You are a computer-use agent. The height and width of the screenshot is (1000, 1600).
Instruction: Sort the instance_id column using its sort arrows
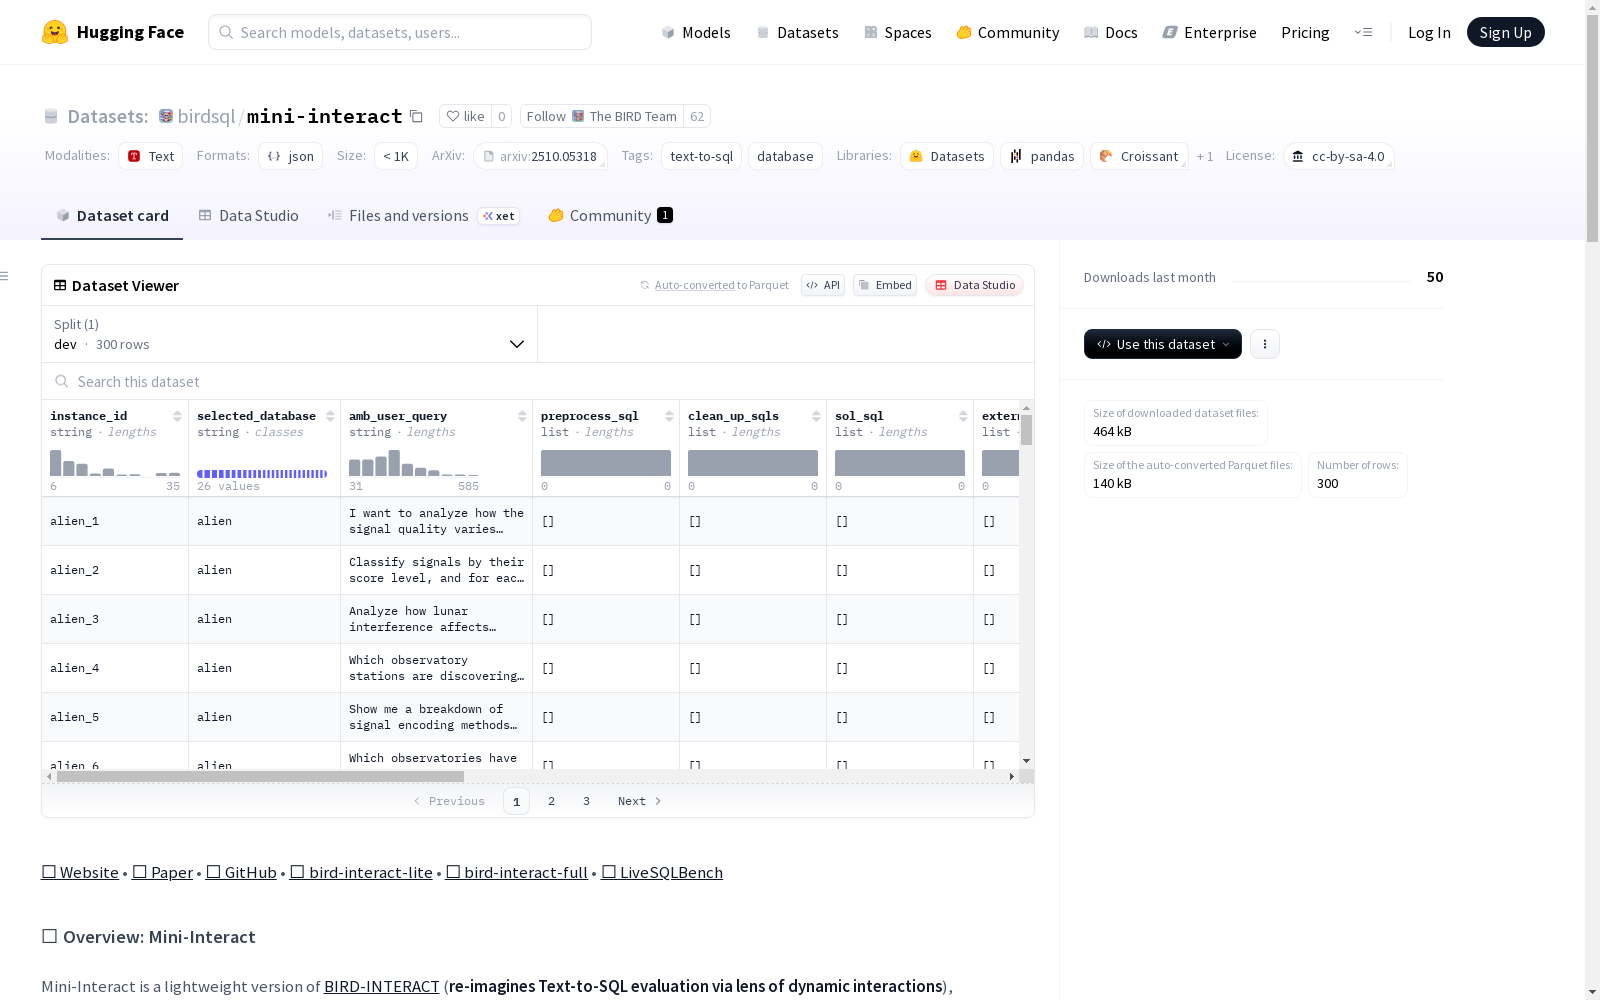[177, 416]
